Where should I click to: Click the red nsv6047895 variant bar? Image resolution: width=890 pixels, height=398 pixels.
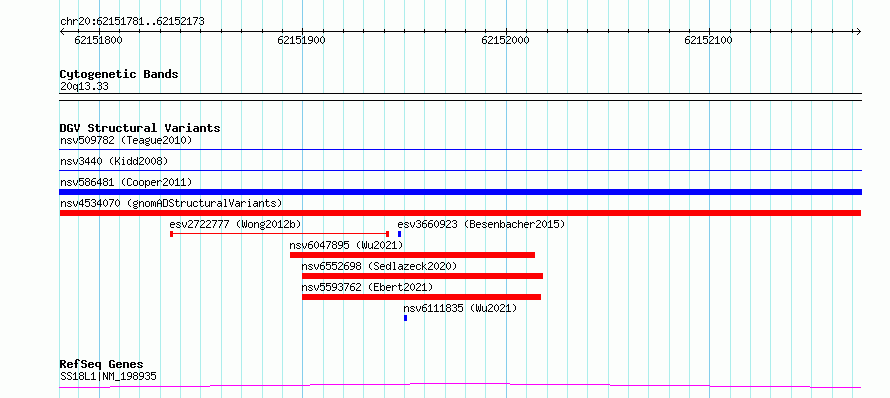point(413,255)
